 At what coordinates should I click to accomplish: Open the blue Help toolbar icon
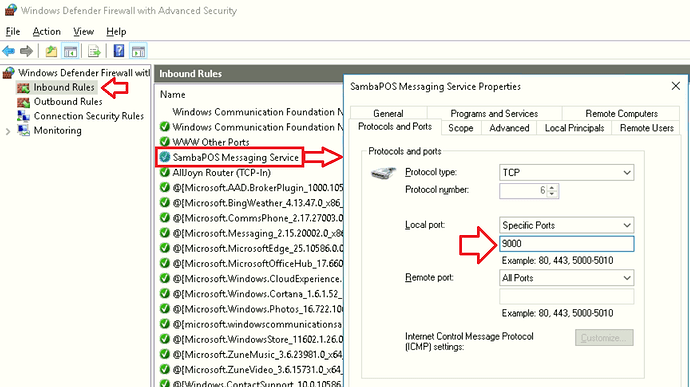[119, 51]
